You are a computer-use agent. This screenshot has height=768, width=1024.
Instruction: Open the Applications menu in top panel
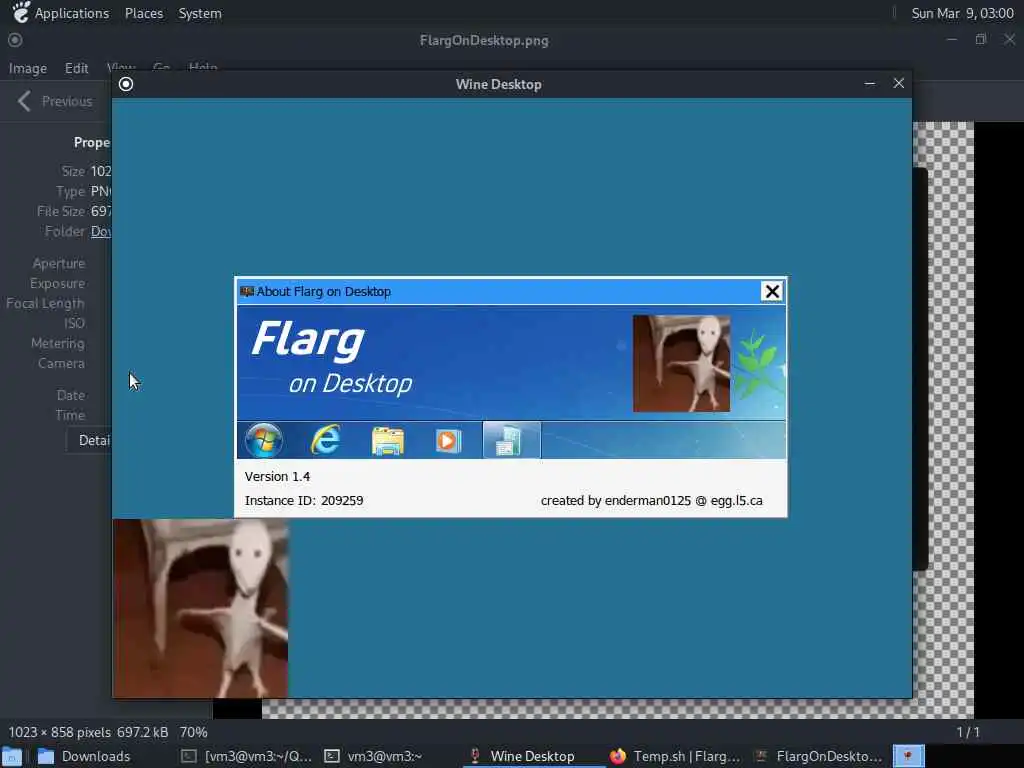(61, 13)
